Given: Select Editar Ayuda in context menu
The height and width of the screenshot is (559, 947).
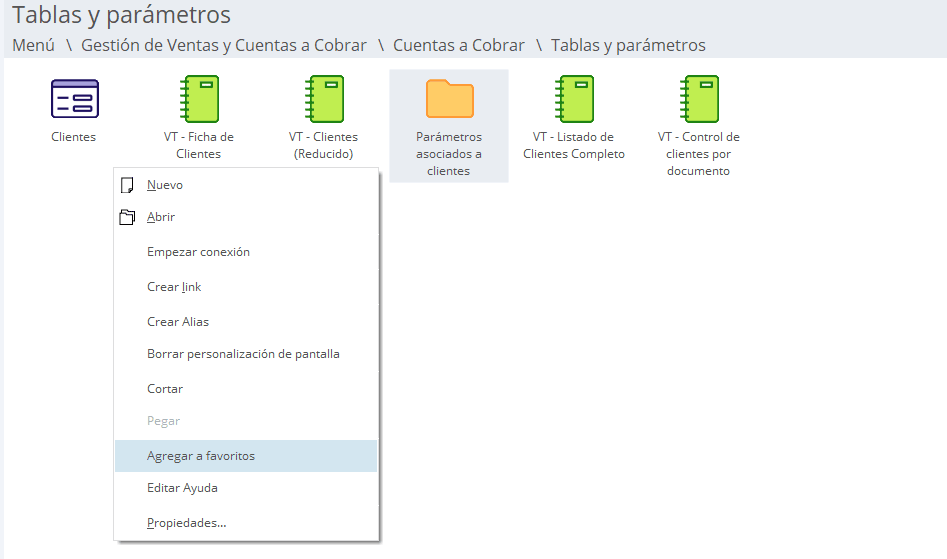Looking at the screenshot, I should coord(182,488).
